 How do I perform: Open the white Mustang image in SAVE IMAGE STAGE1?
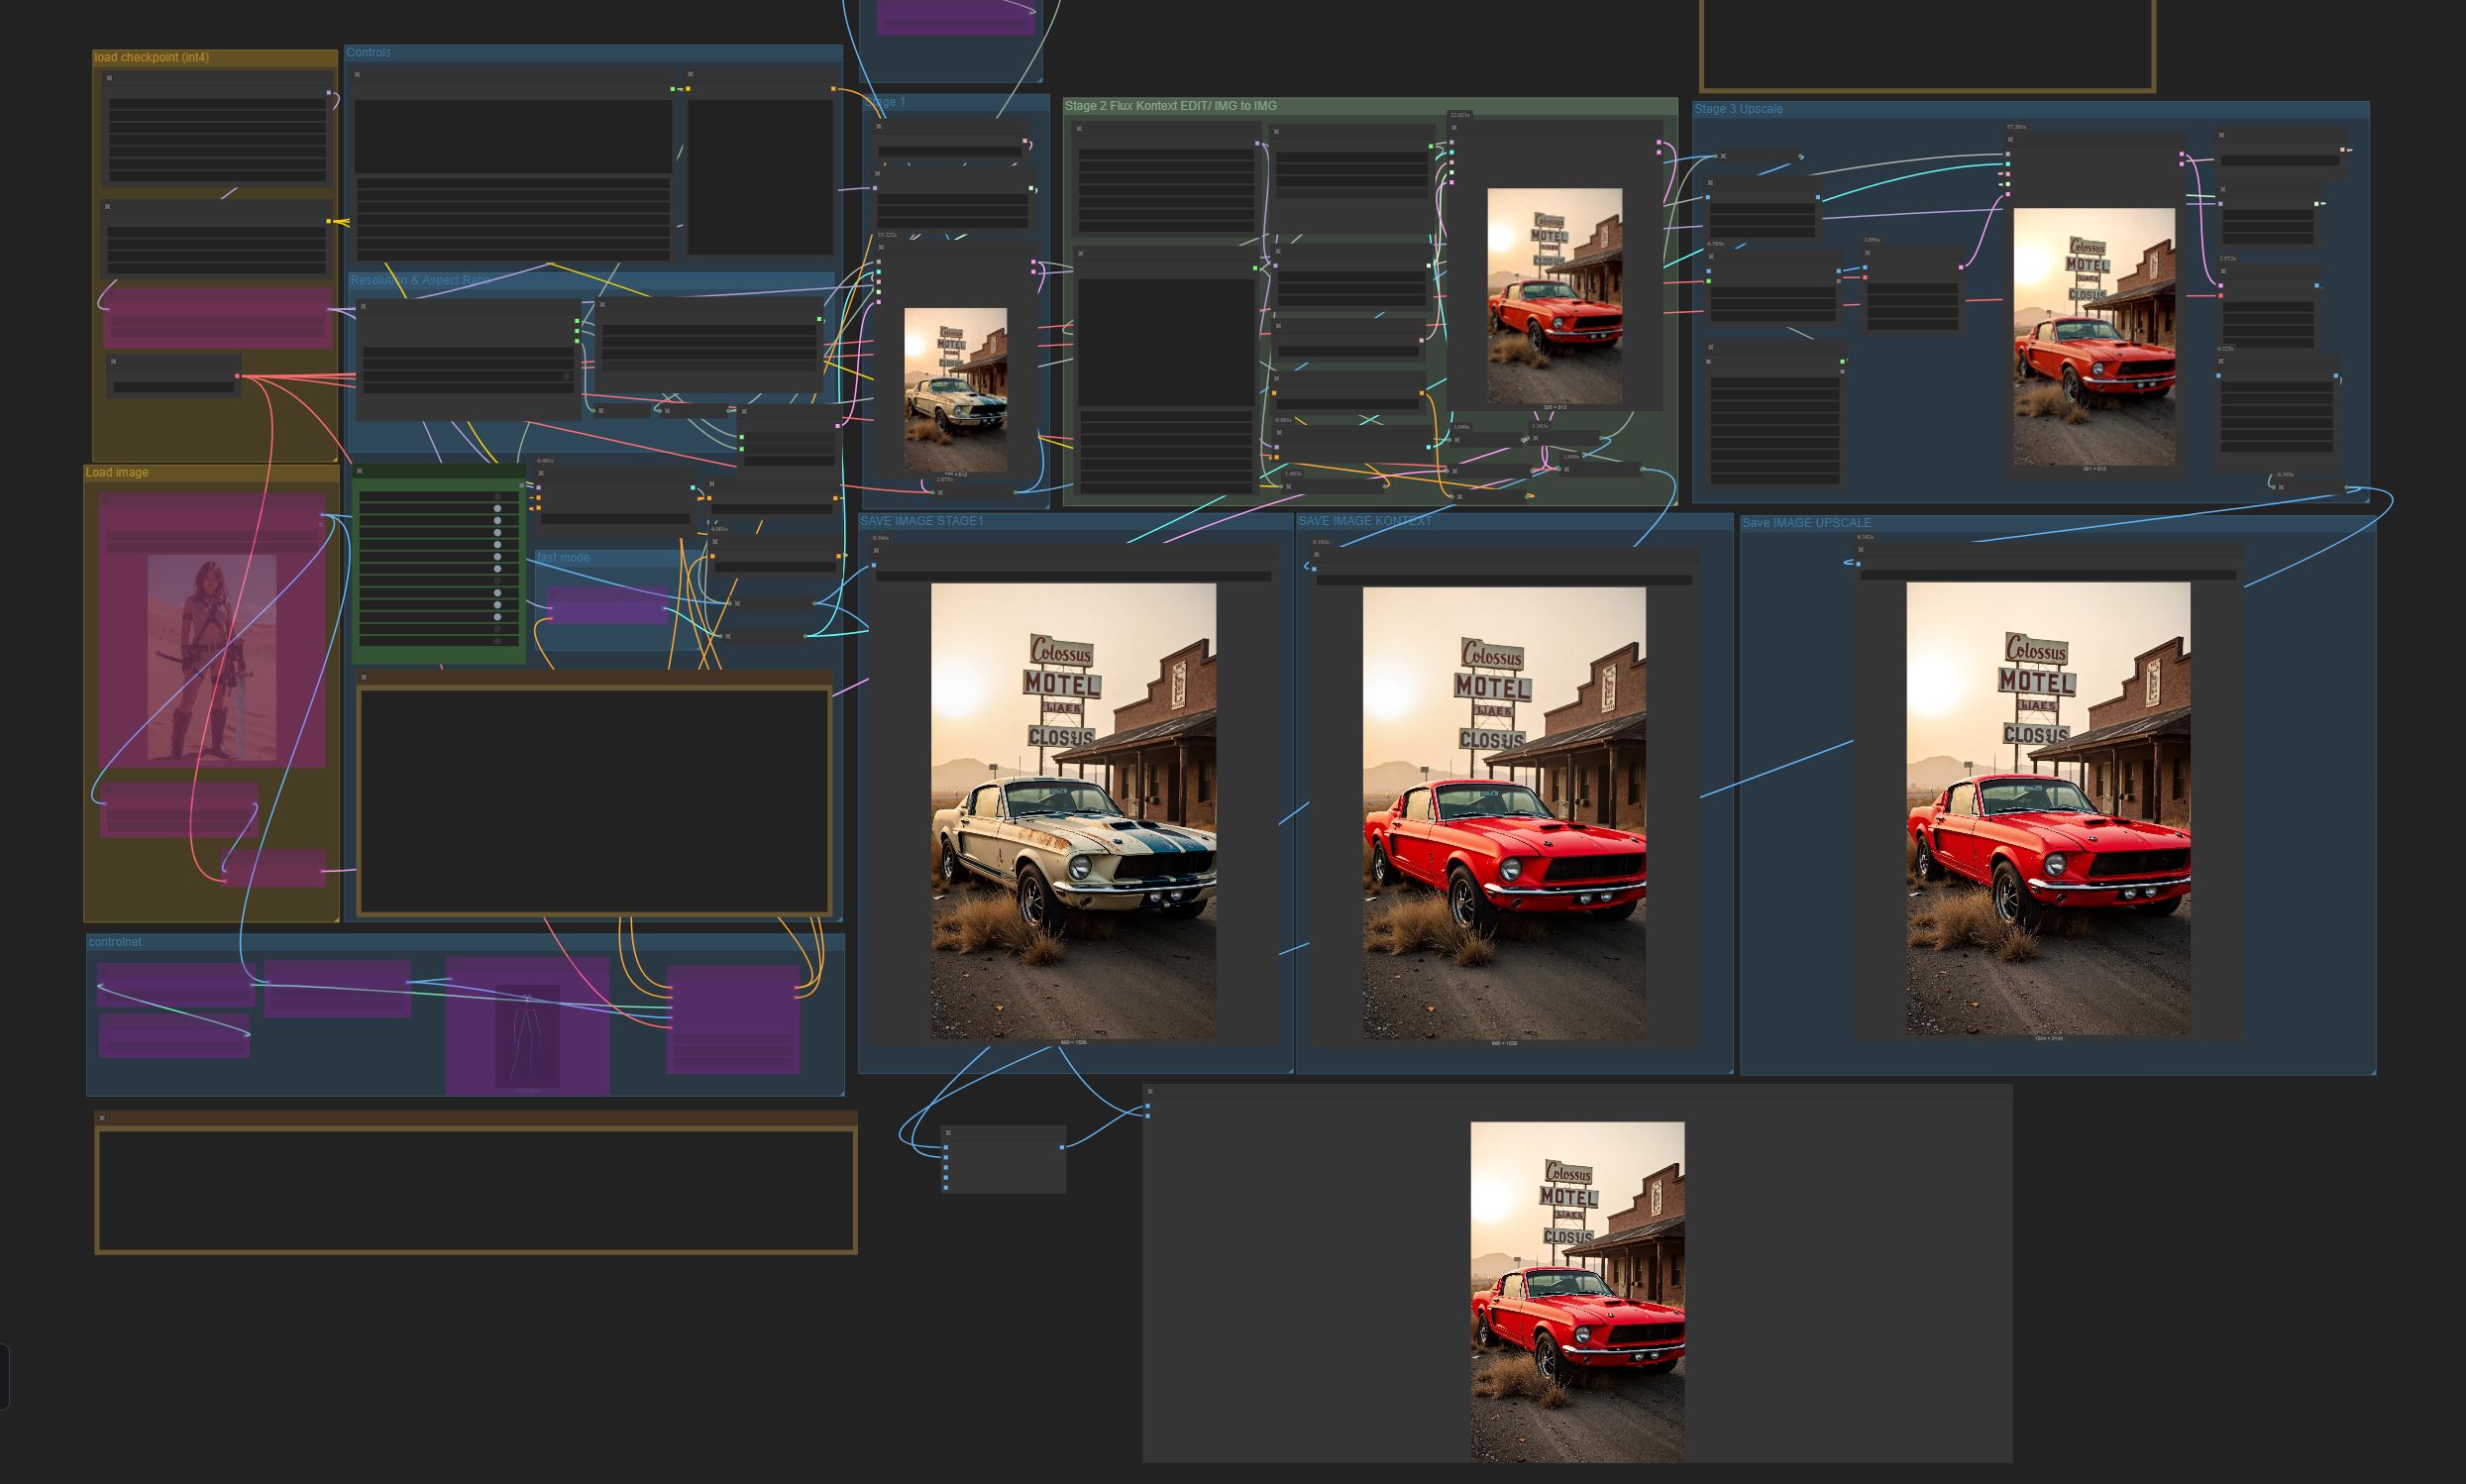coord(1073,811)
